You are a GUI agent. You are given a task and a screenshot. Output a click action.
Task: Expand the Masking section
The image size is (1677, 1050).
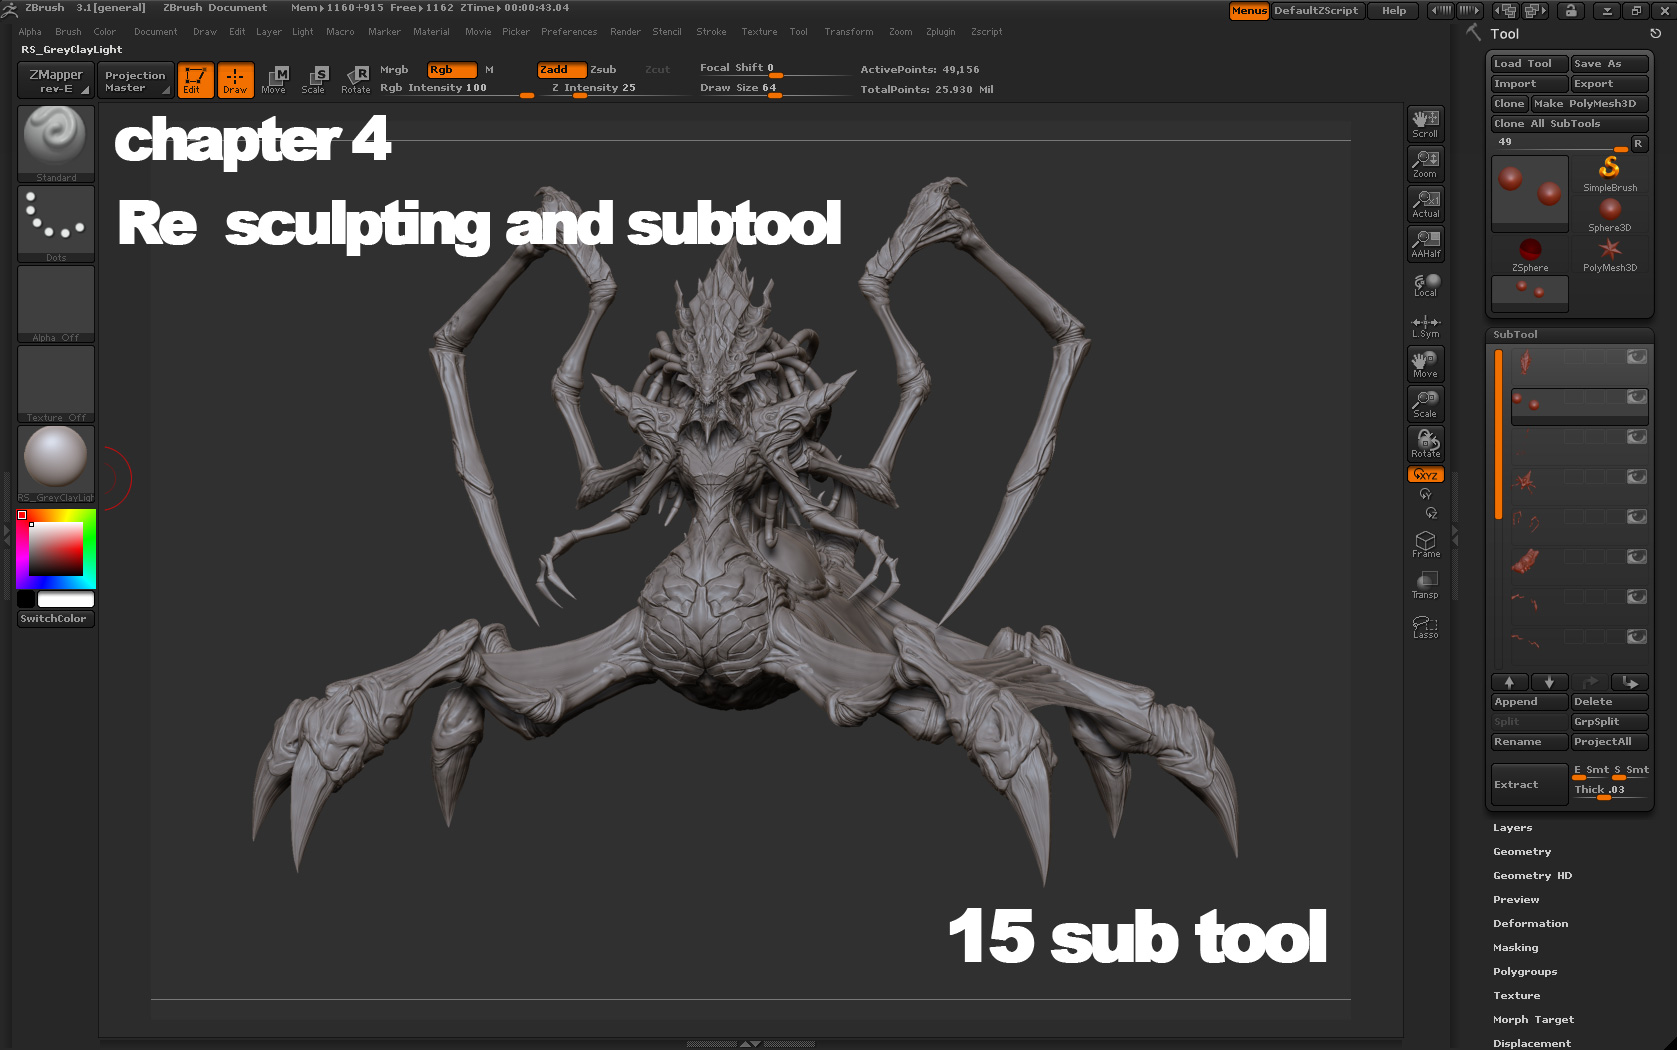coord(1516,948)
